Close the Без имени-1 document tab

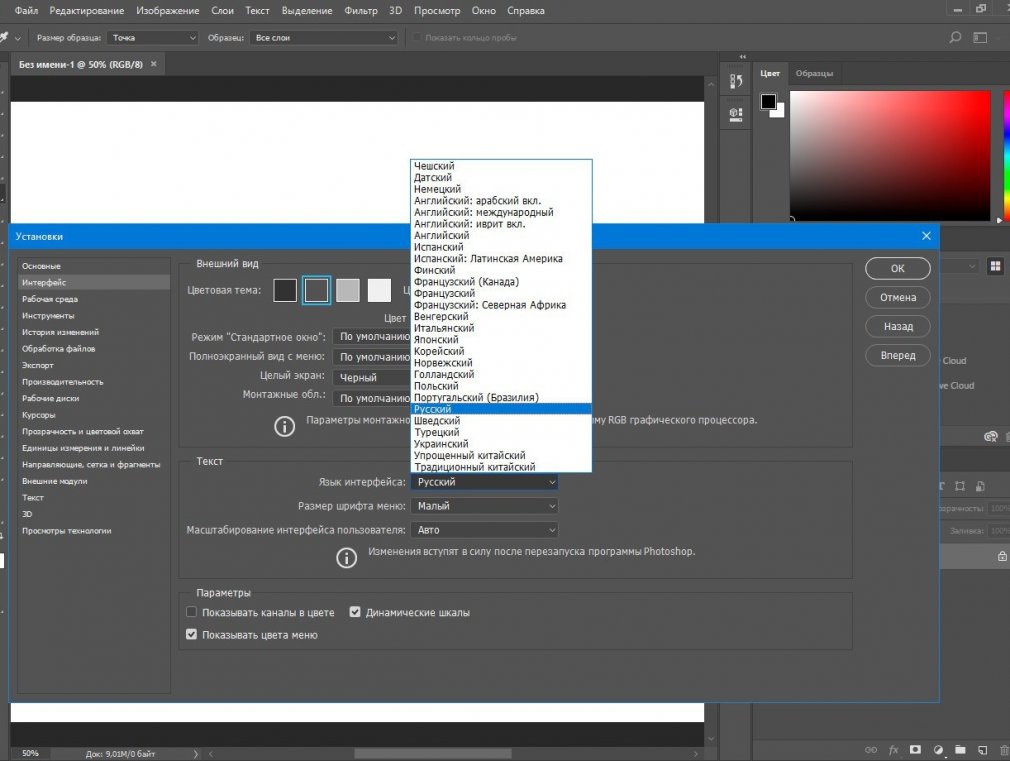[153, 64]
